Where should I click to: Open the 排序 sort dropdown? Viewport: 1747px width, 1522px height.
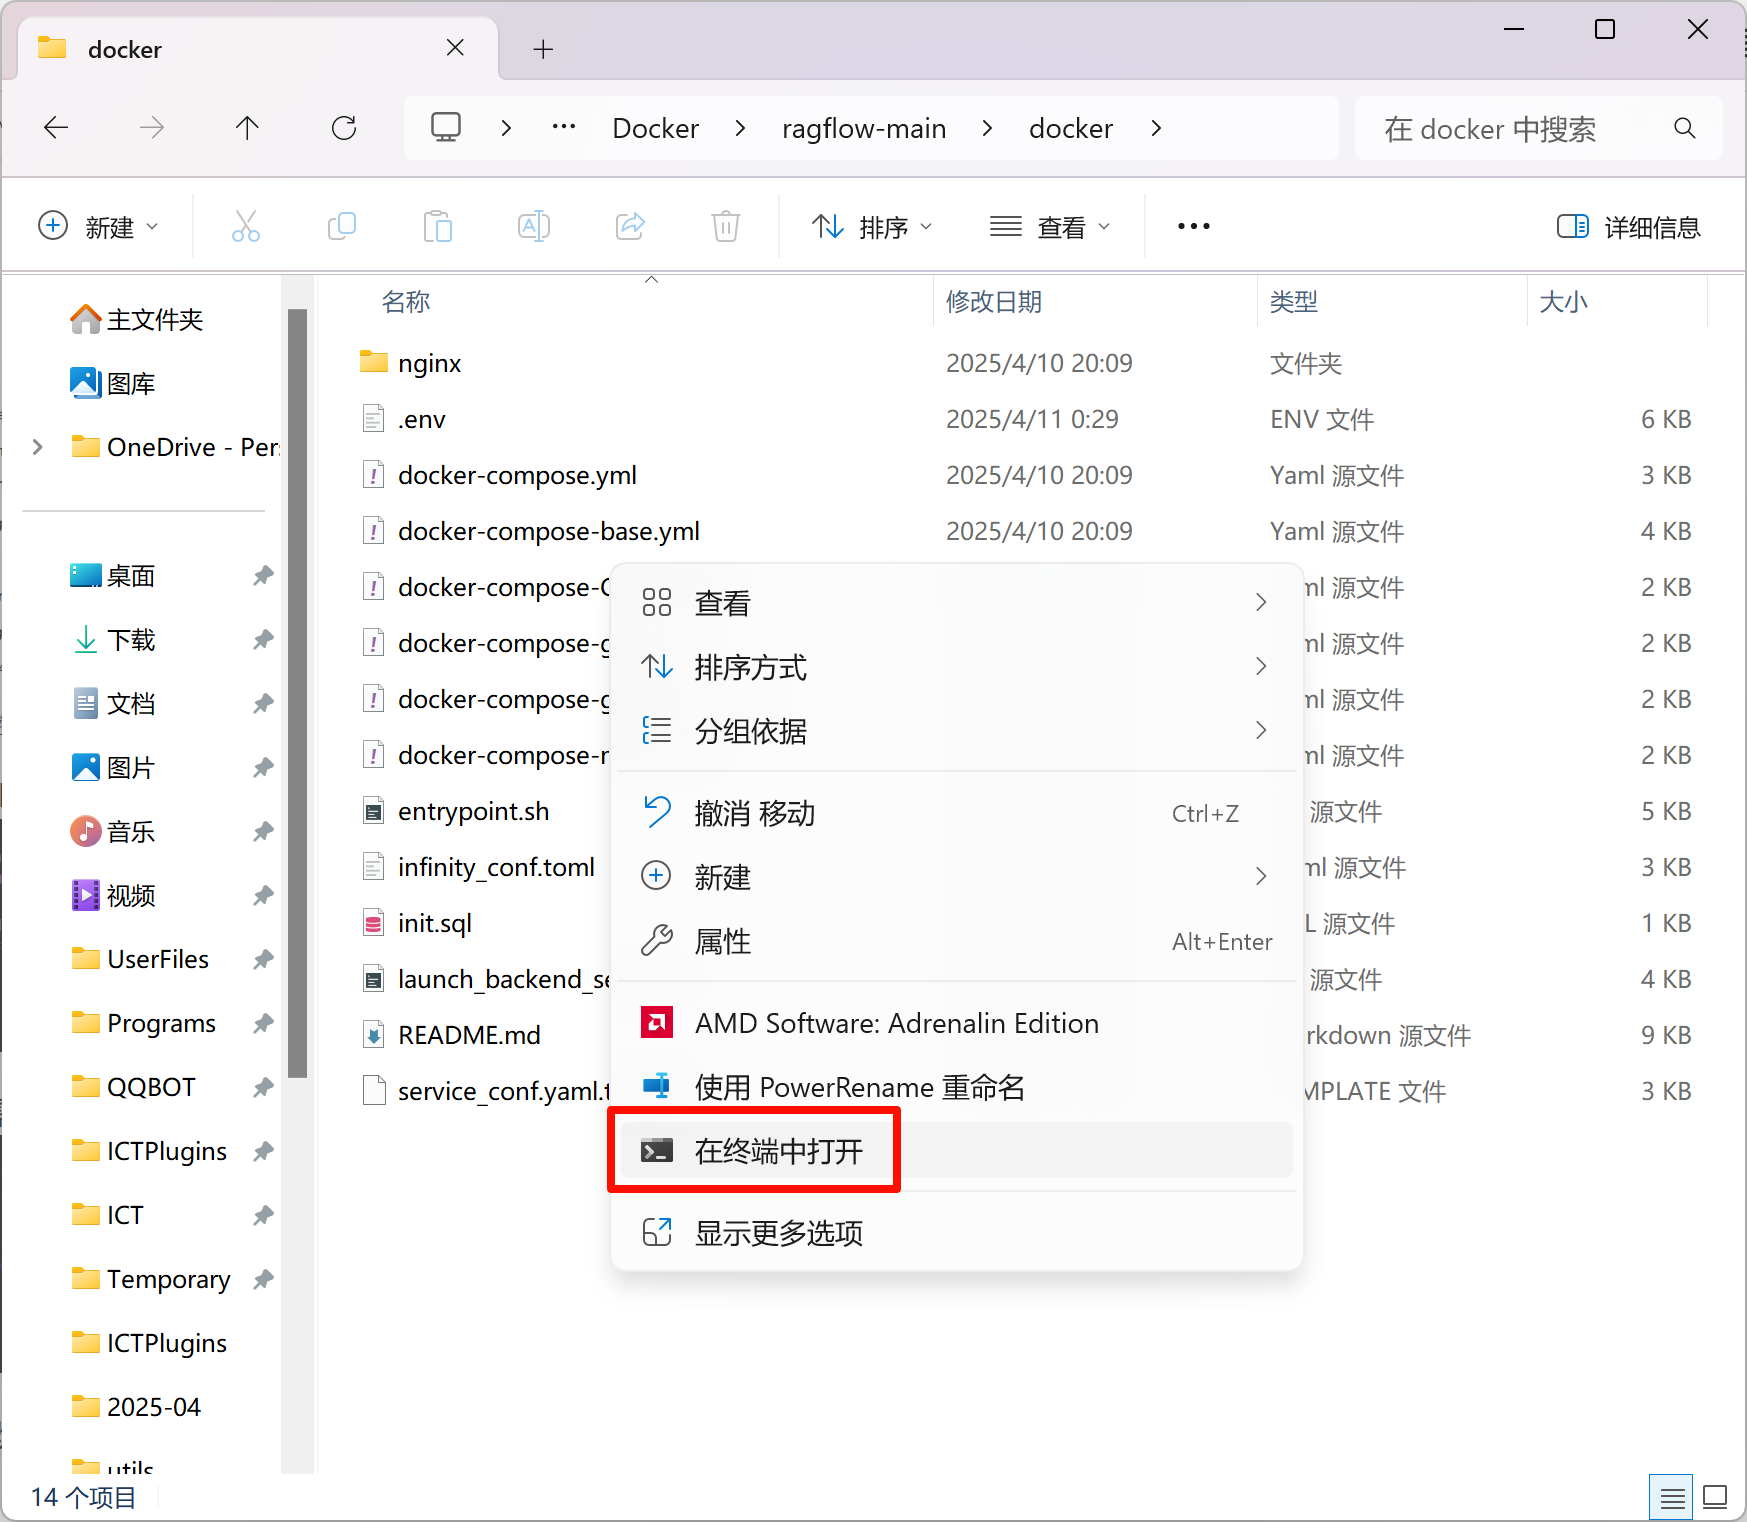[871, 227]
